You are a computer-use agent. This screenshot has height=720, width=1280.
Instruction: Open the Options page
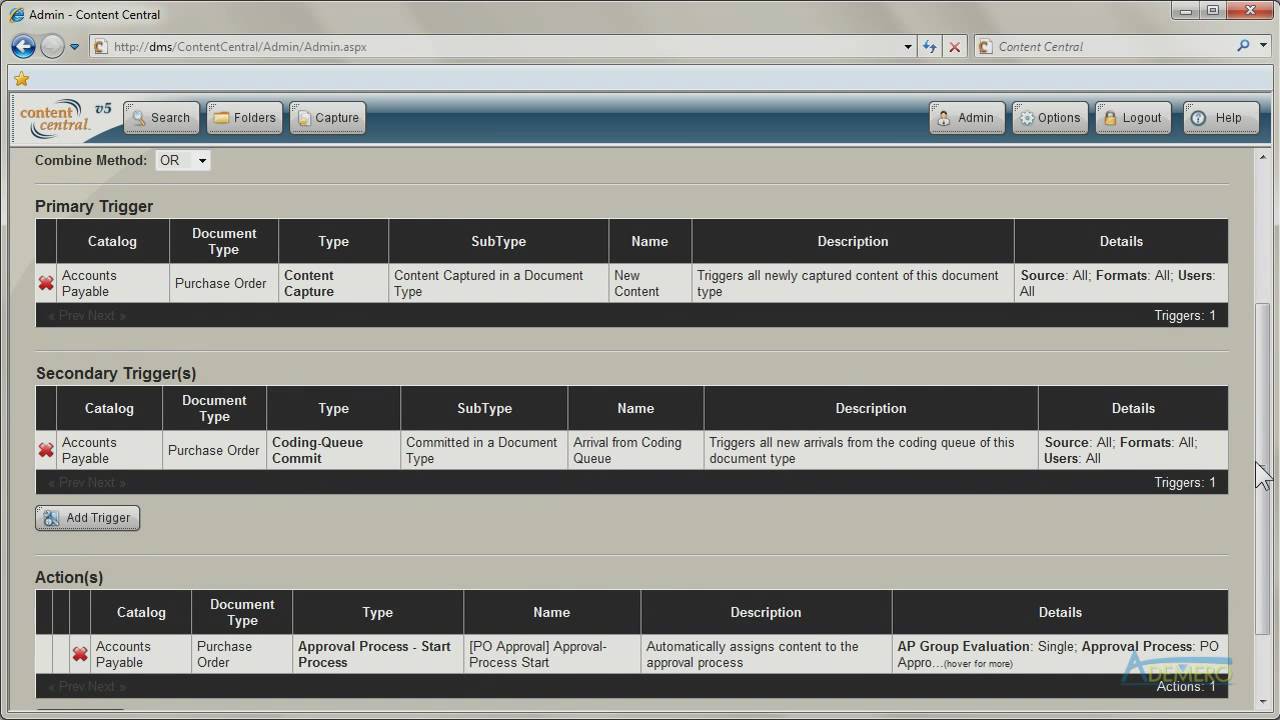pos(1049,118)
